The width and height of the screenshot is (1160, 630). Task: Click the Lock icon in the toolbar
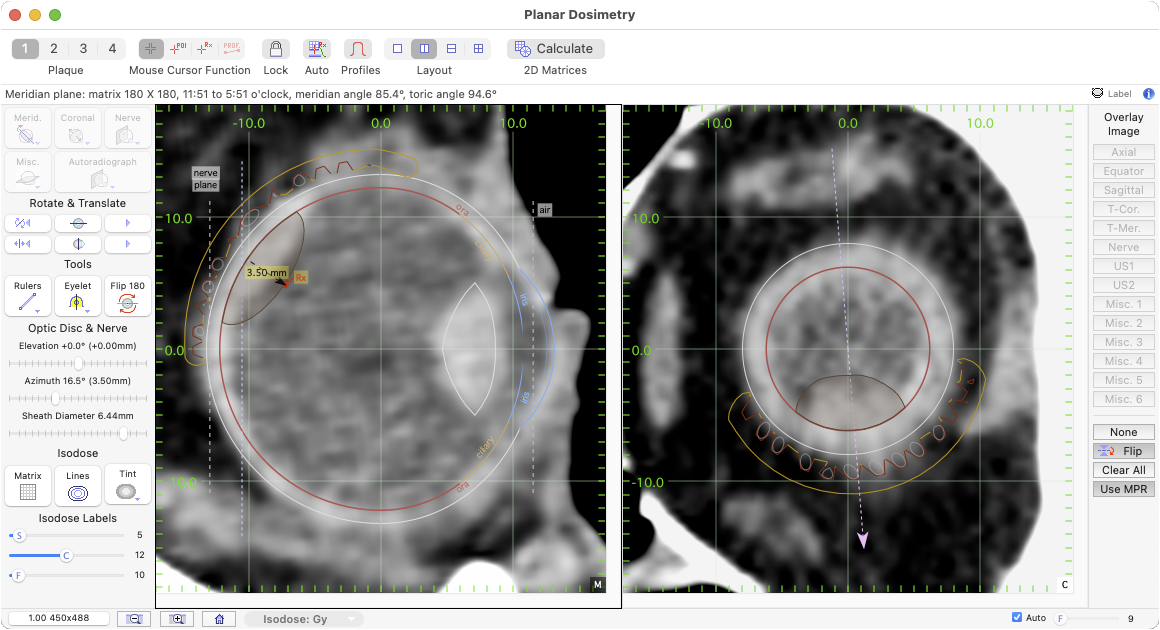[x=276, y=49]
